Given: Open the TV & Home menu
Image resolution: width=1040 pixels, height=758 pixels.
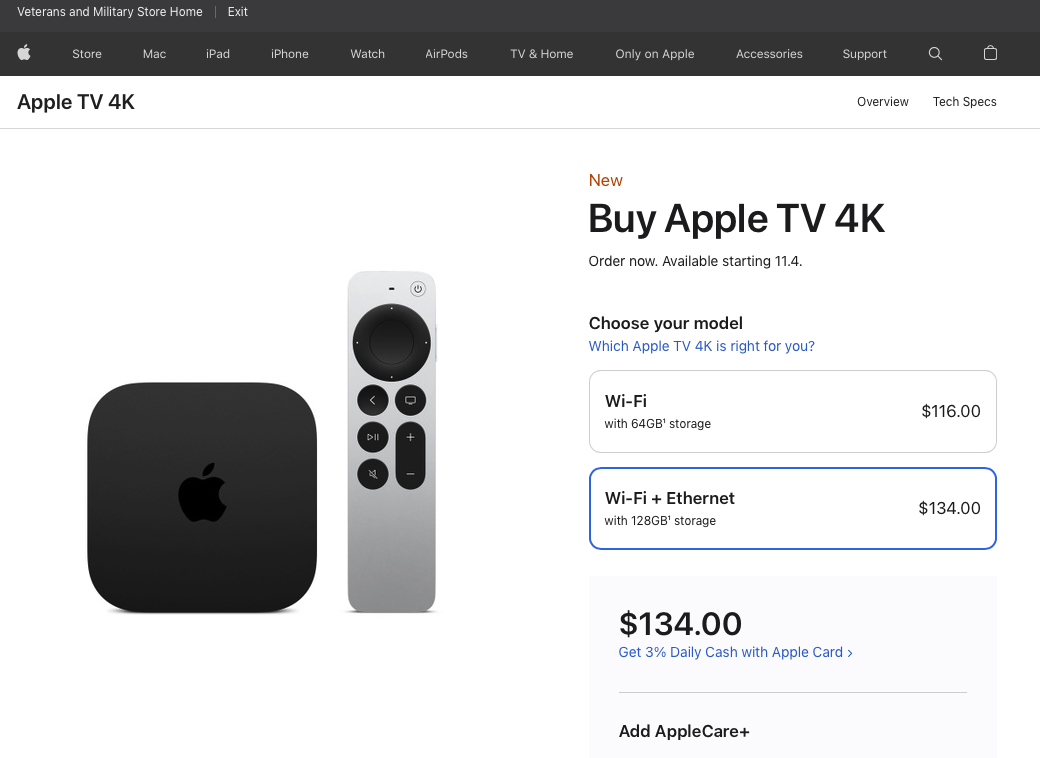Looking at the screenshot, I should click(x=542, y=54).
